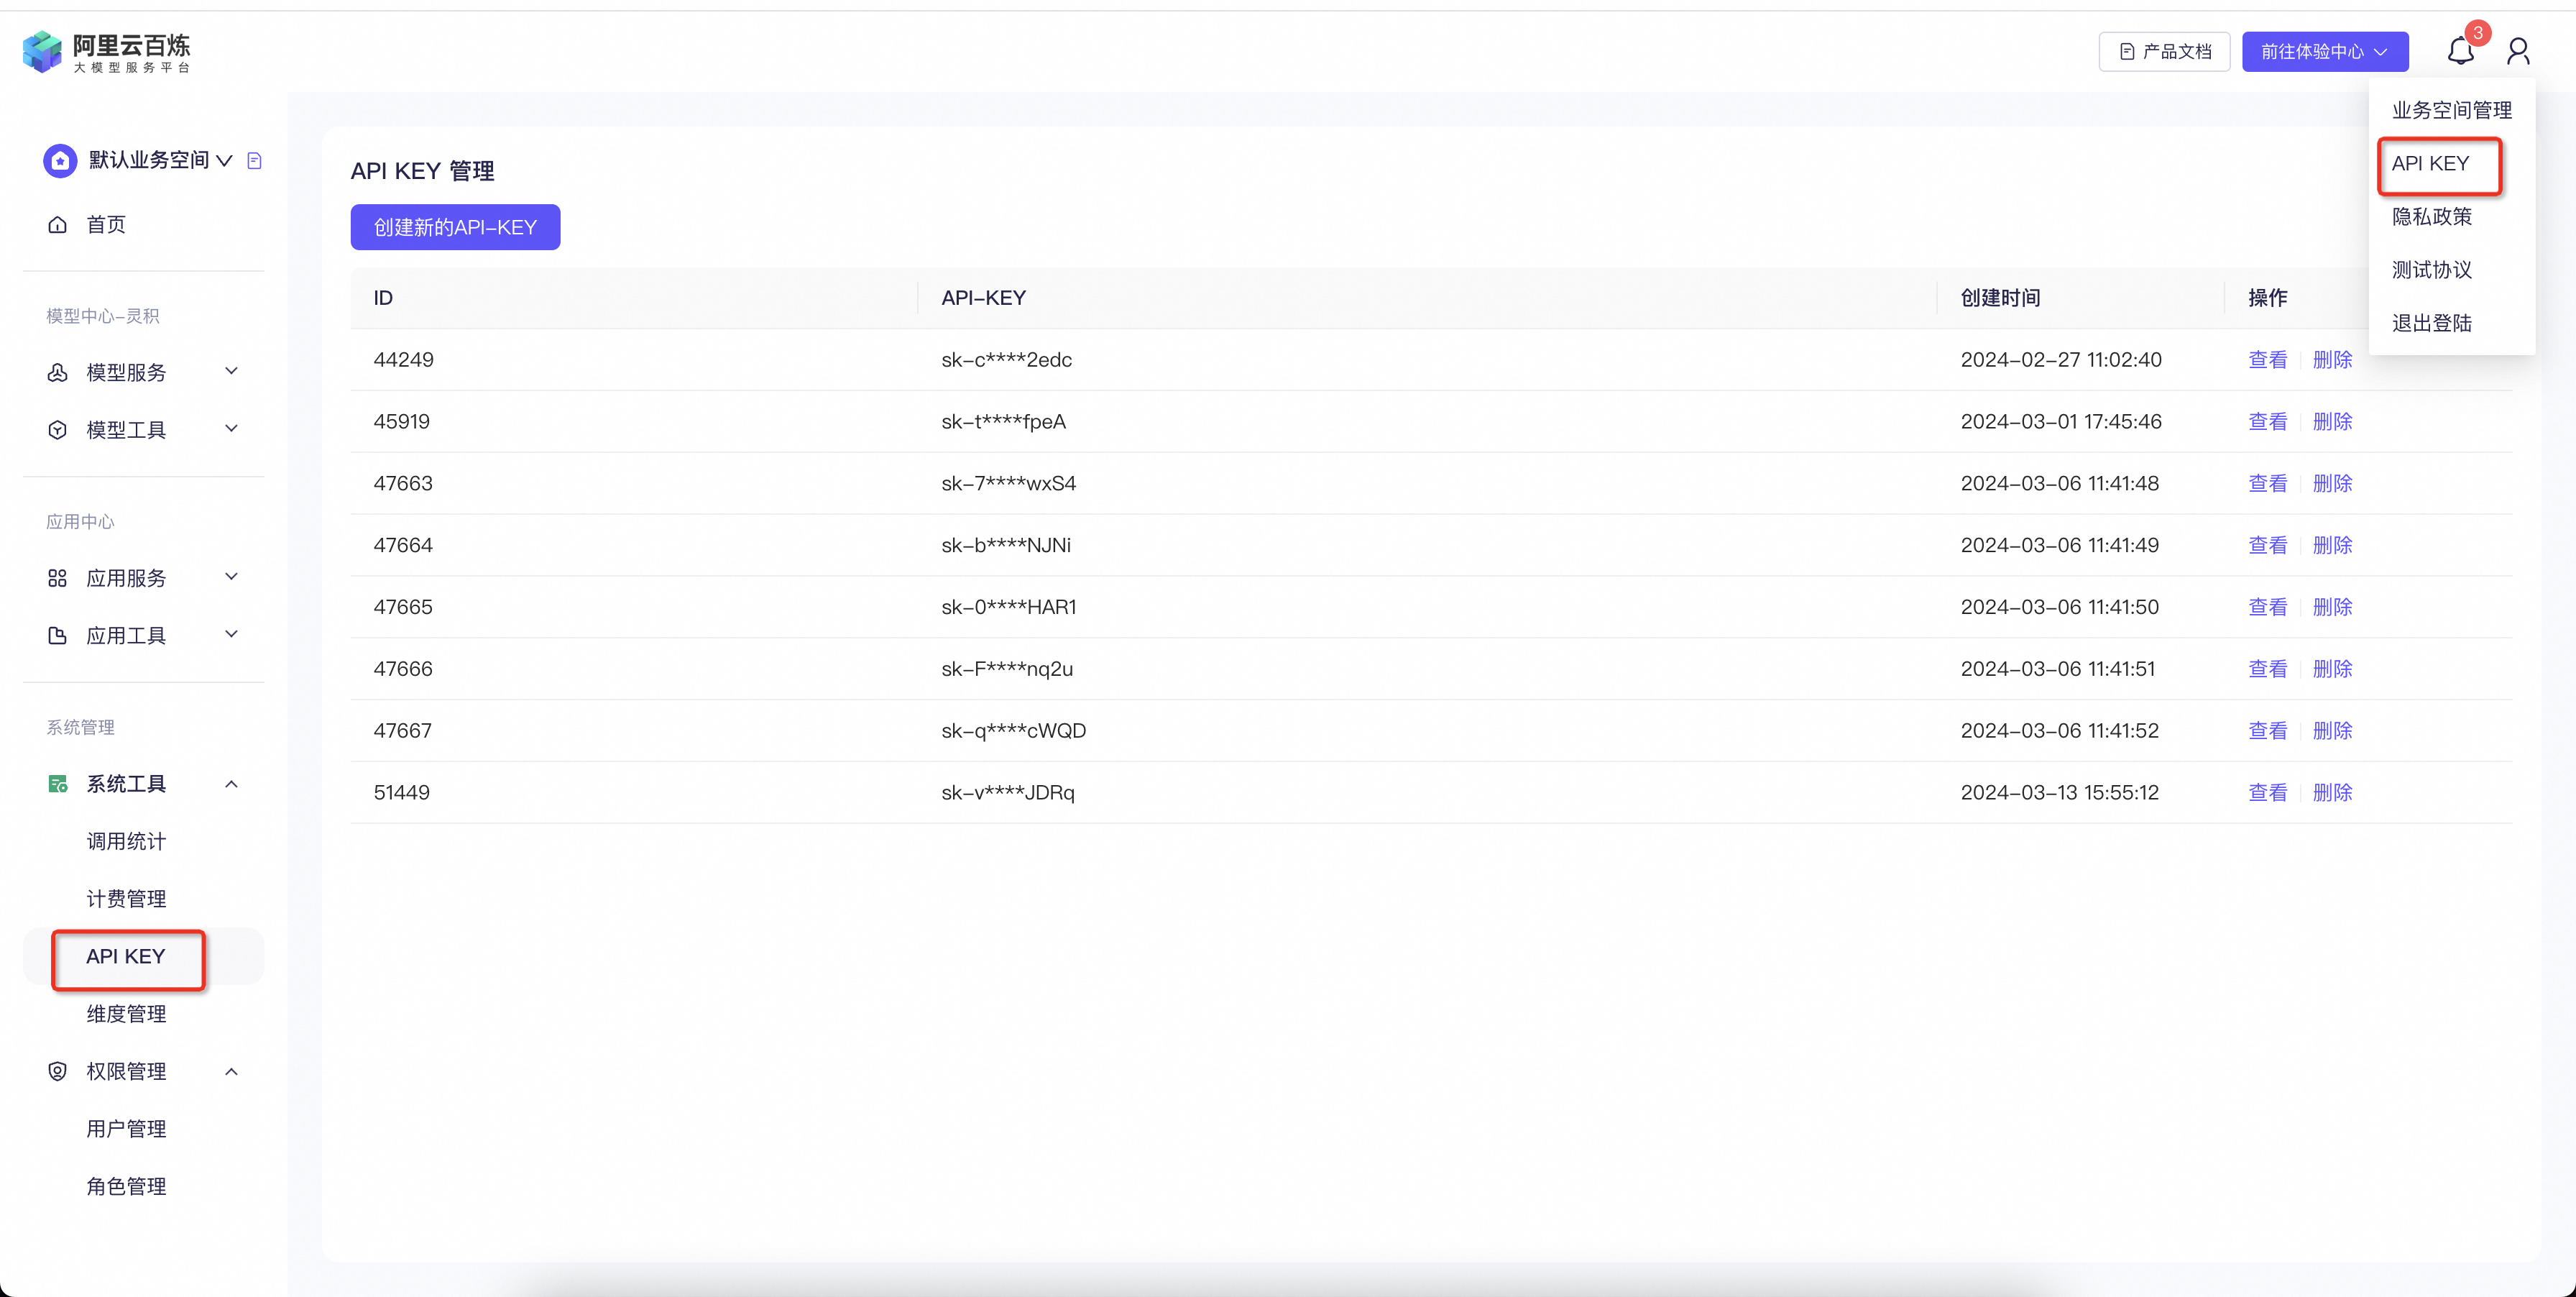This screenshot has height=1297, width=2576.
Task: Click the 模型工具 cube icon
Action: 58,429
